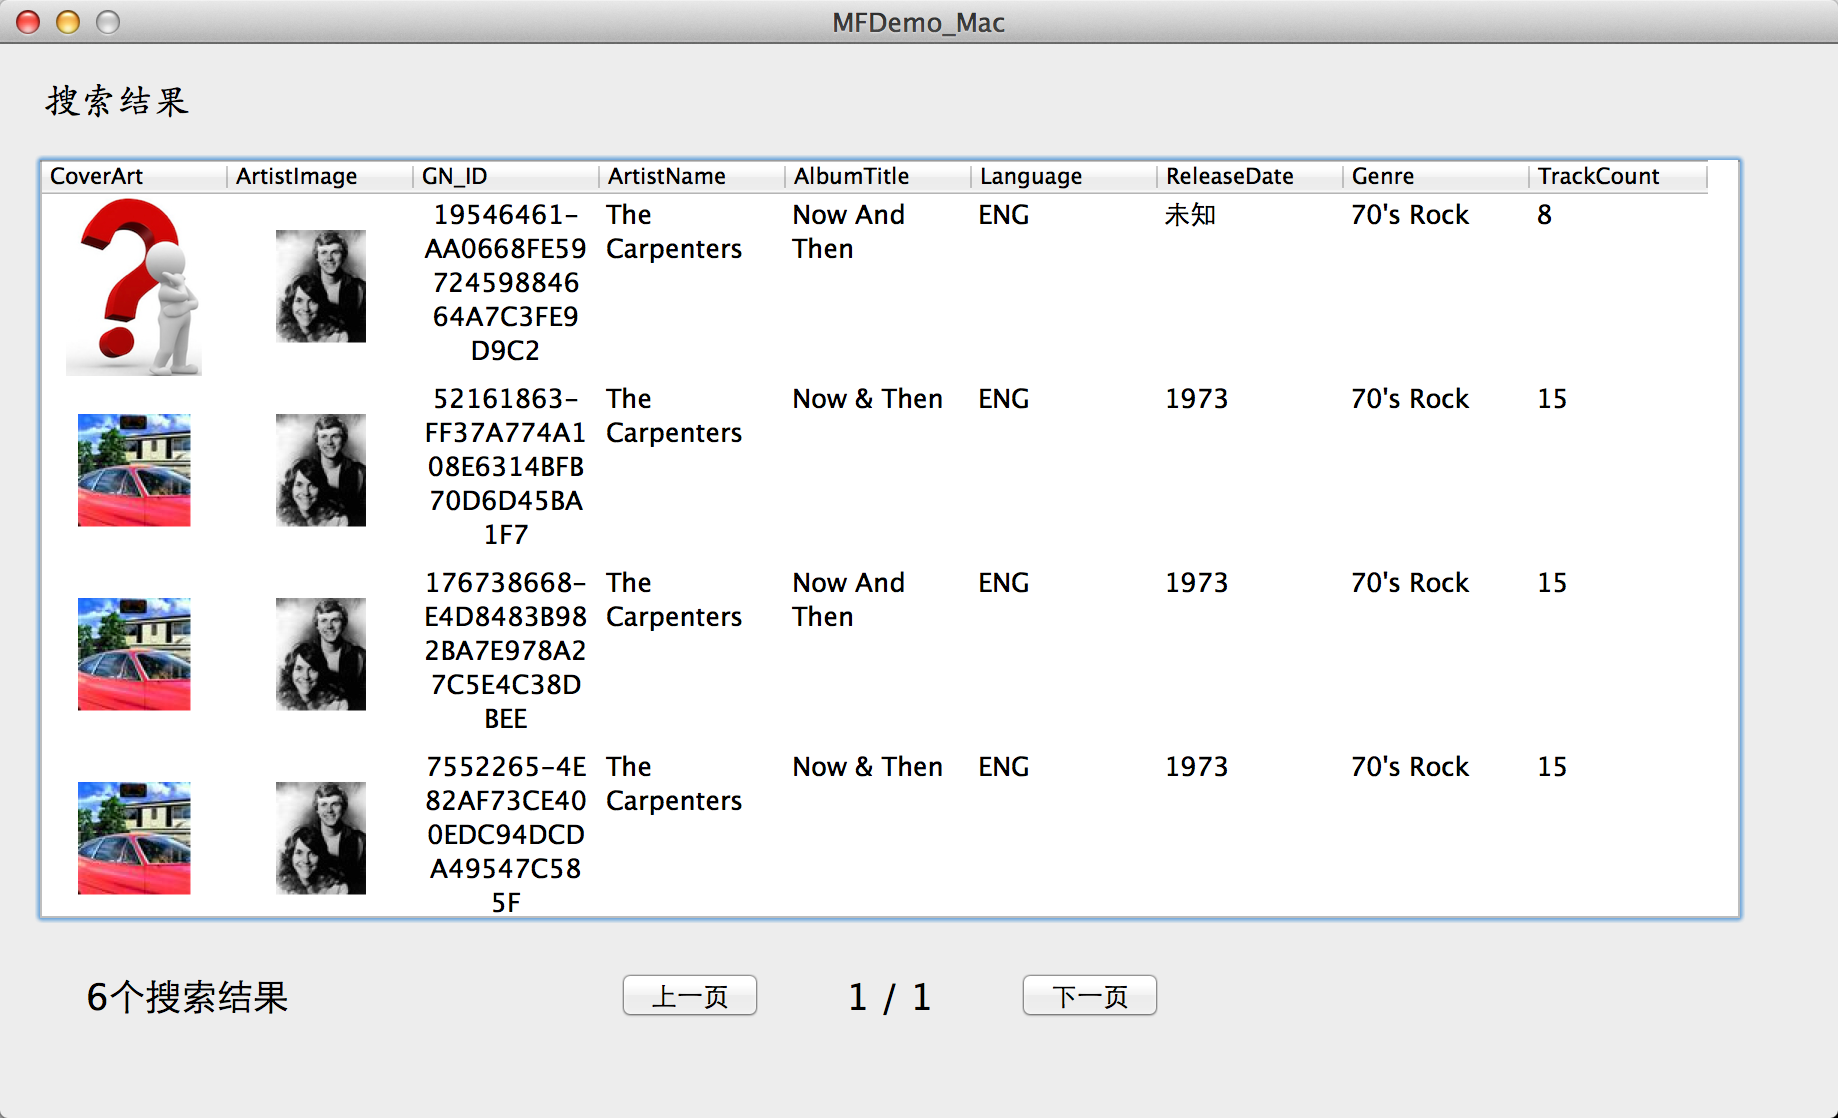Click the 1973 release date in row 7552265
Screen dimensions: 1838x1118
(x=1196, y=767)
